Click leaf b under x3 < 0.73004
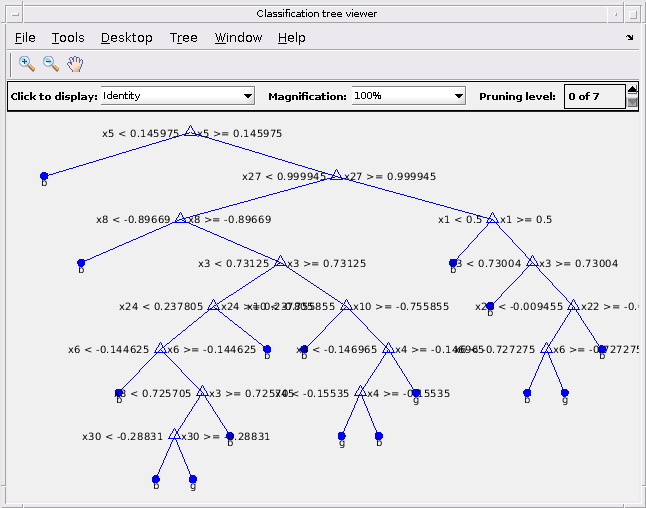 (490, 306)
